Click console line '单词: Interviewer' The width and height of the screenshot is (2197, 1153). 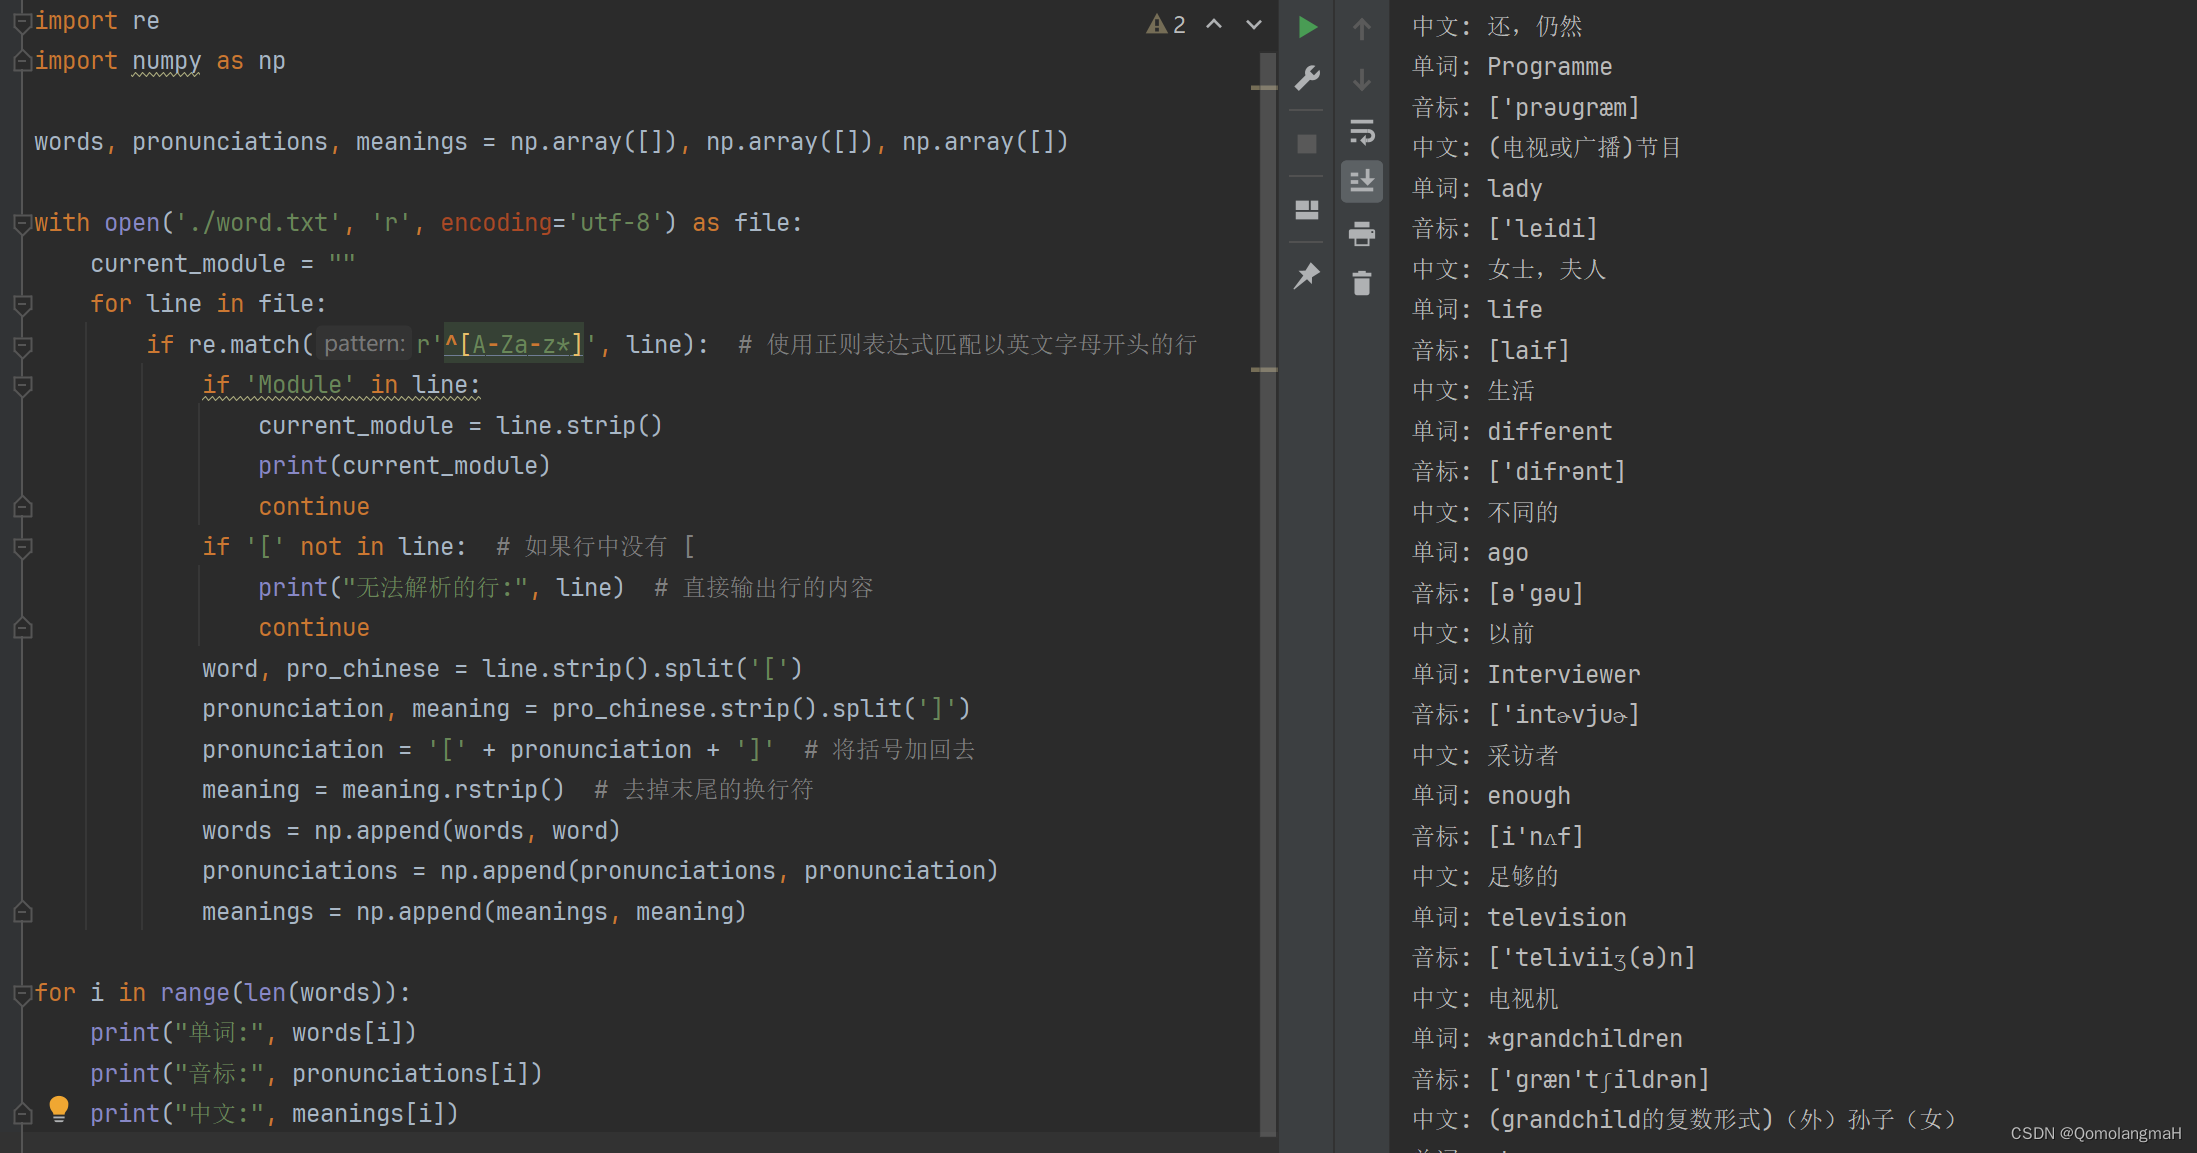[1526, 675]
